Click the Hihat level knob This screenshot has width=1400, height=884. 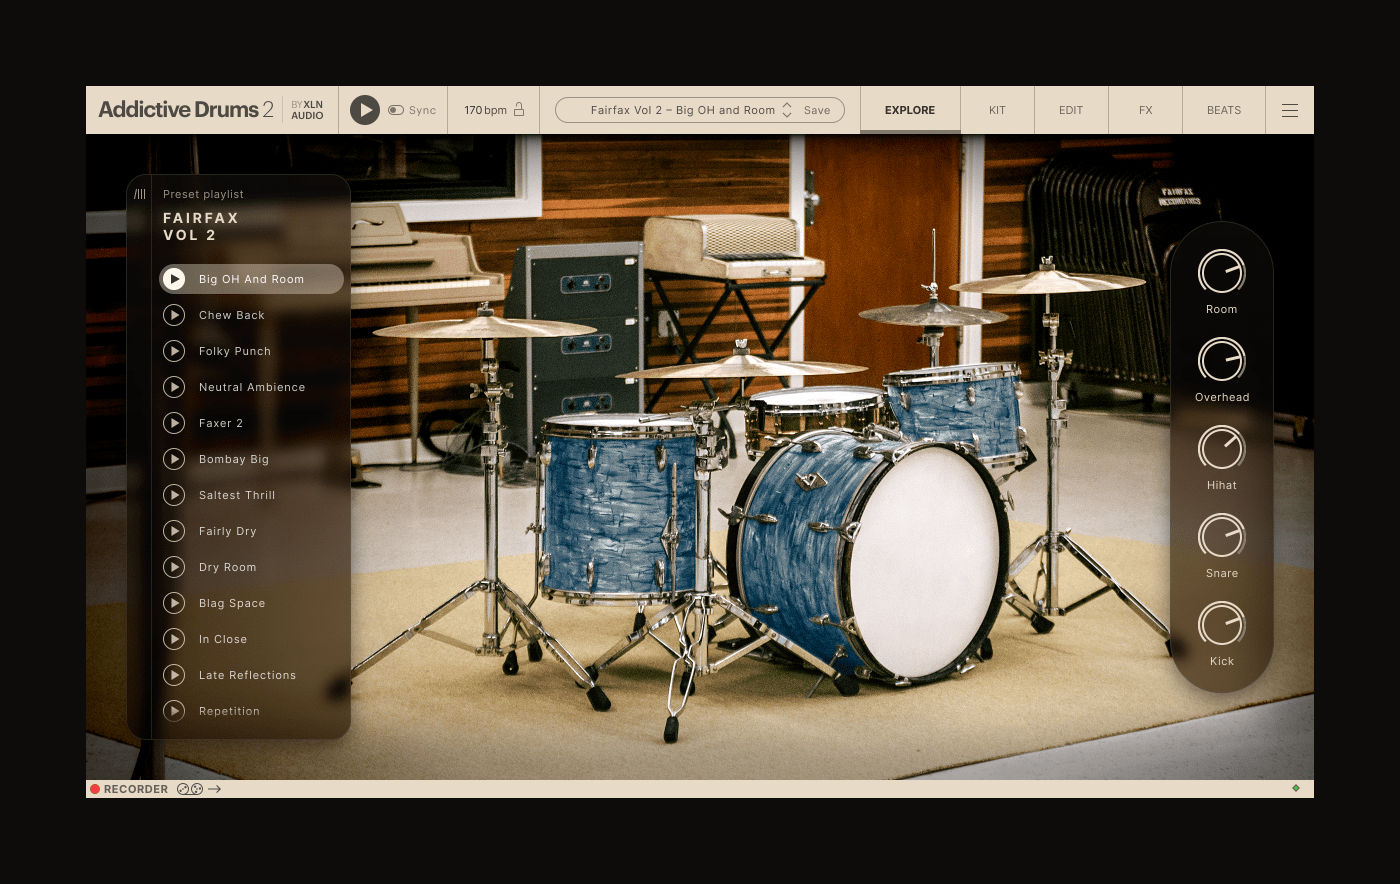pyautogui.click(x=1221, y=448)
